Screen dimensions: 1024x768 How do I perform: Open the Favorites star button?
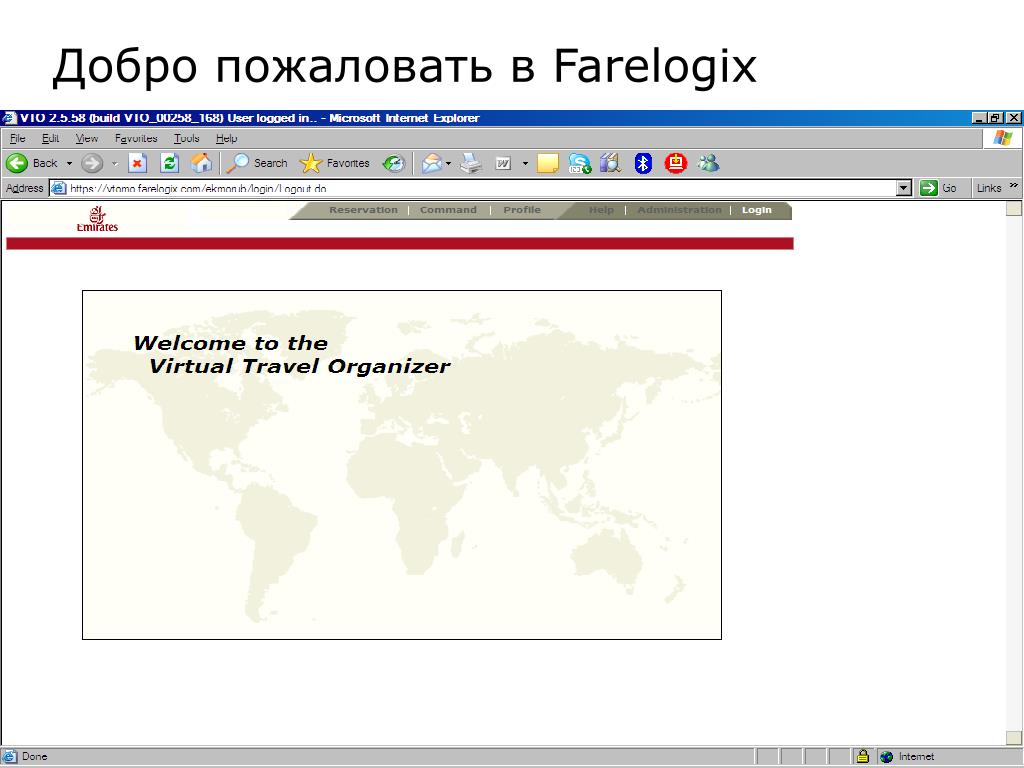coord(334,163)
